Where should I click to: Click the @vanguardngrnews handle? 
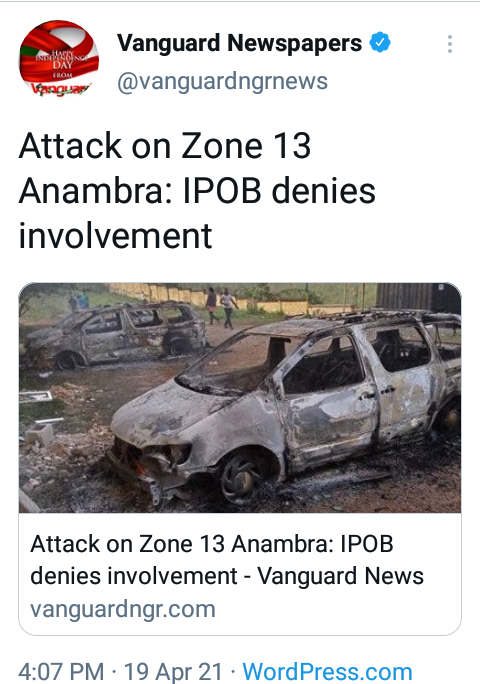coord(223,81)
